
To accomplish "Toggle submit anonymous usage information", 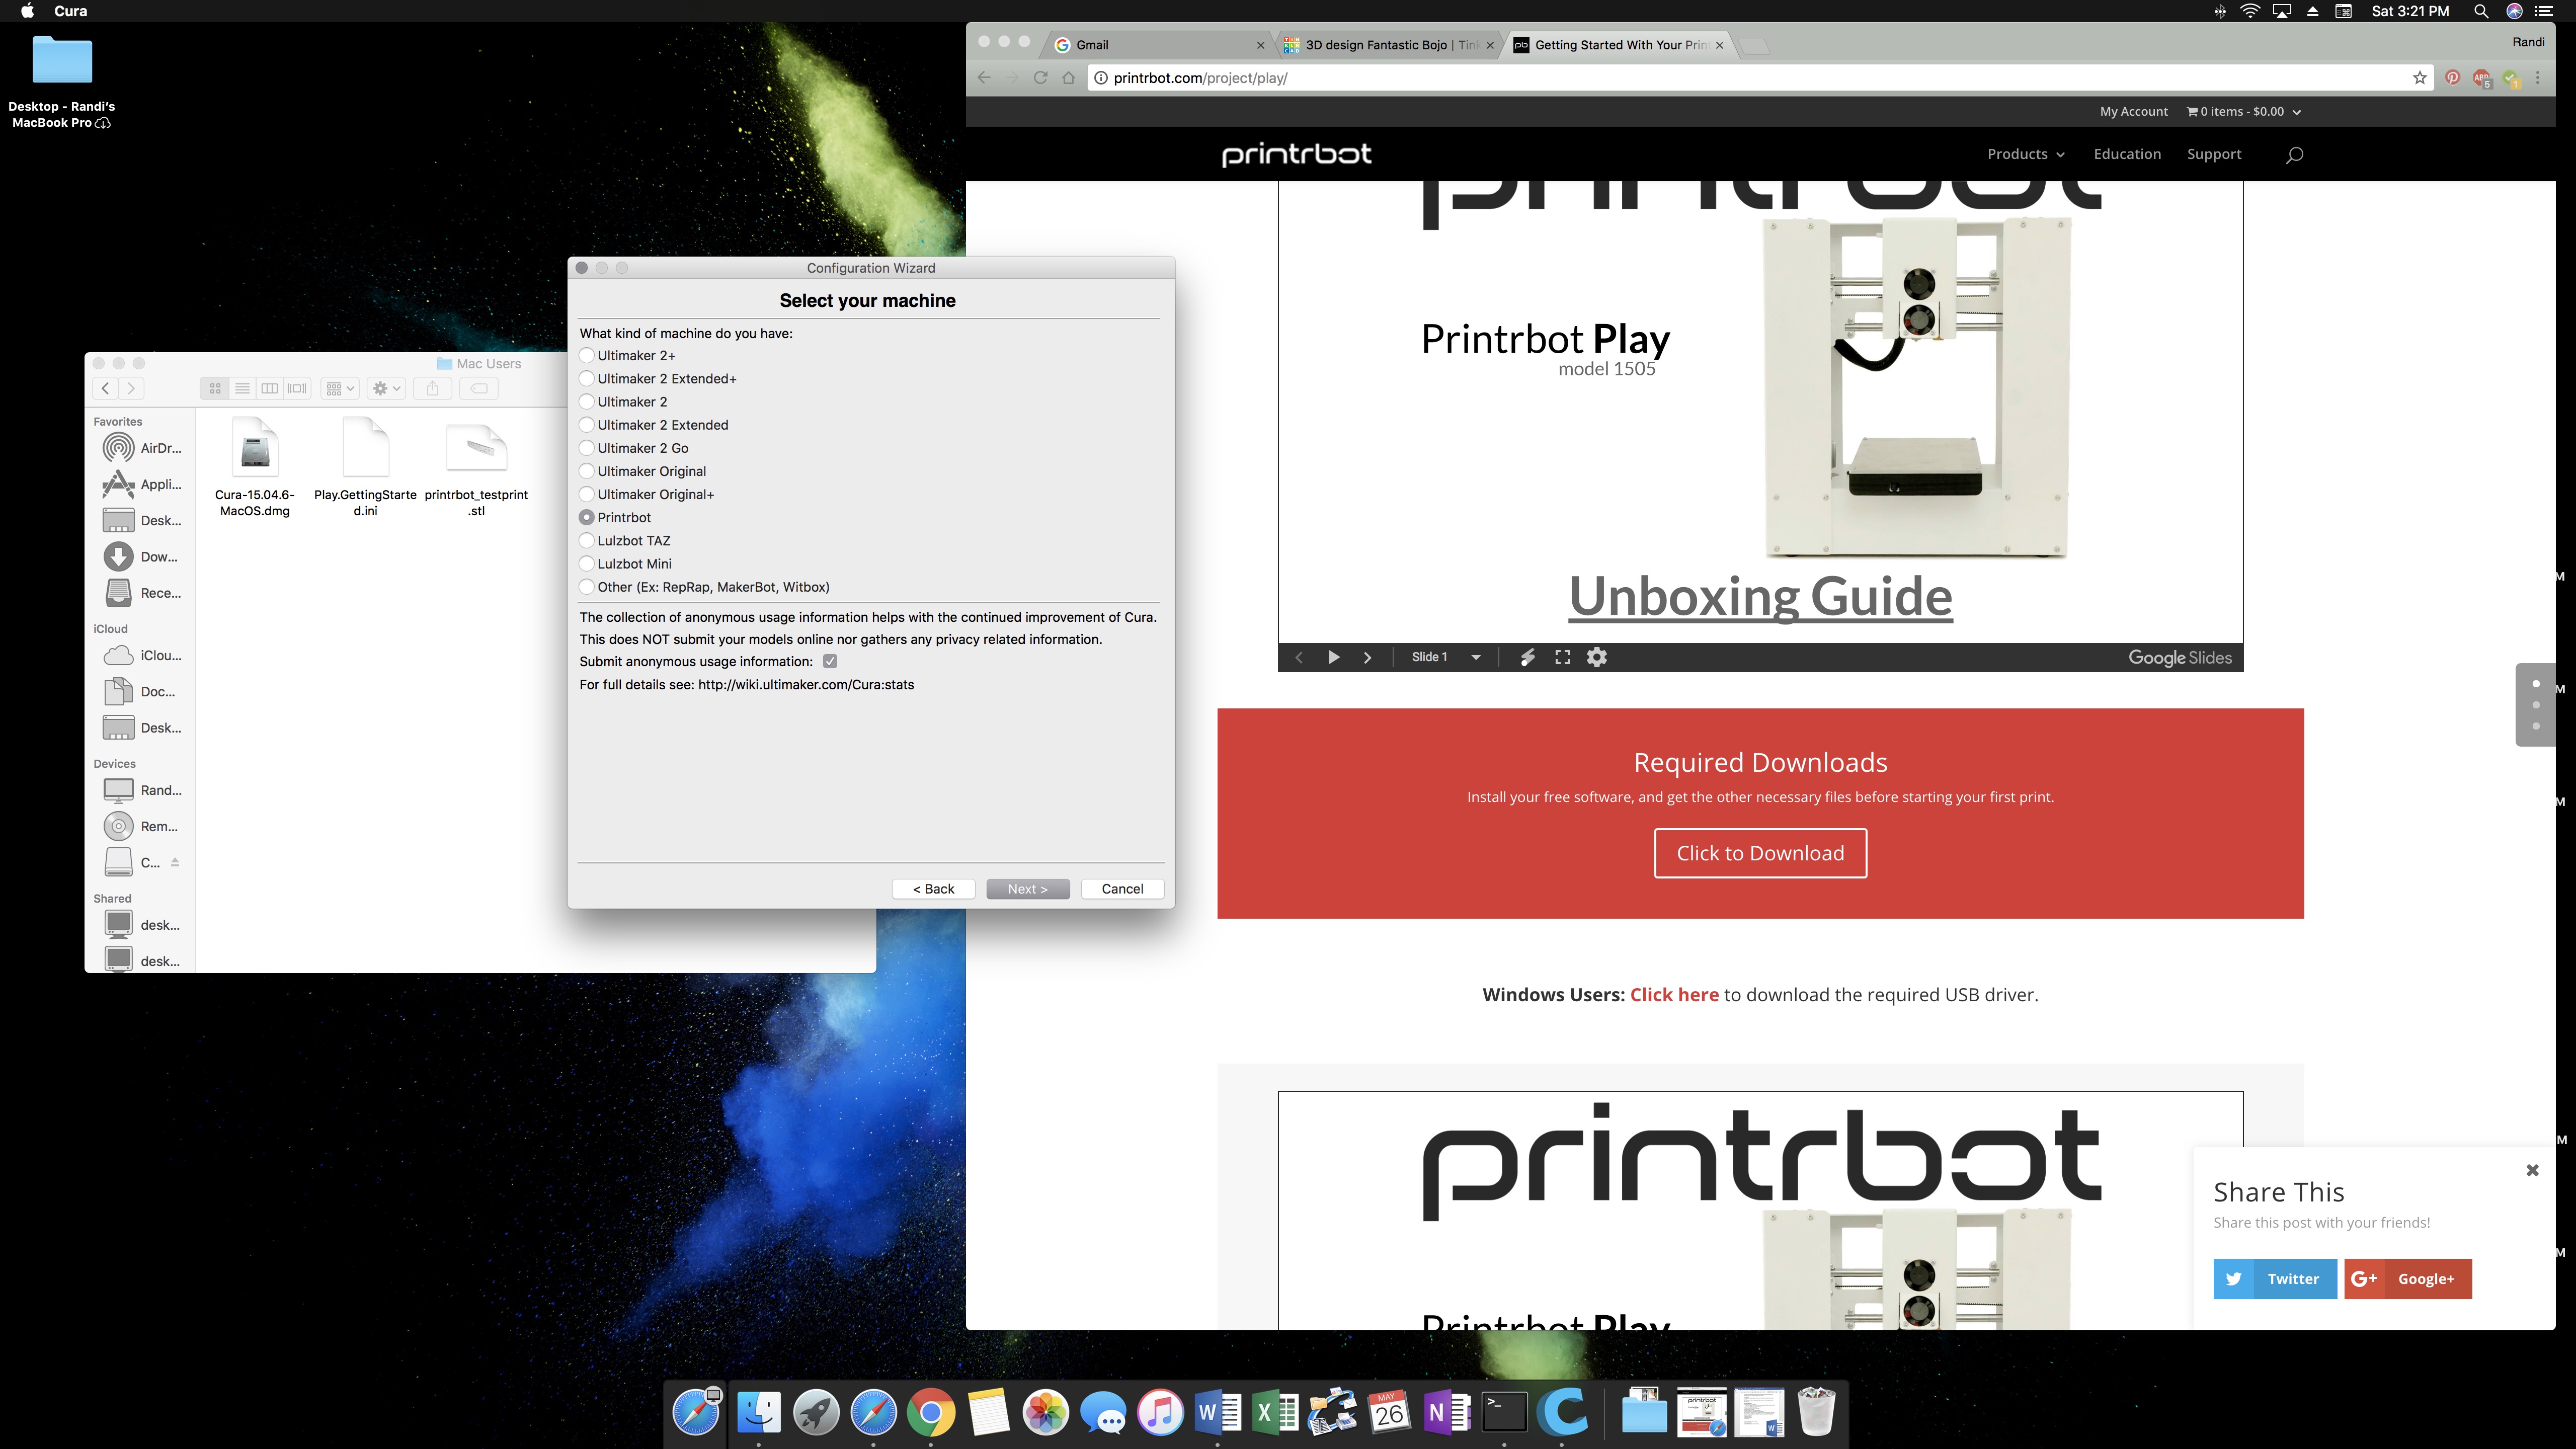I will (830, 660).
